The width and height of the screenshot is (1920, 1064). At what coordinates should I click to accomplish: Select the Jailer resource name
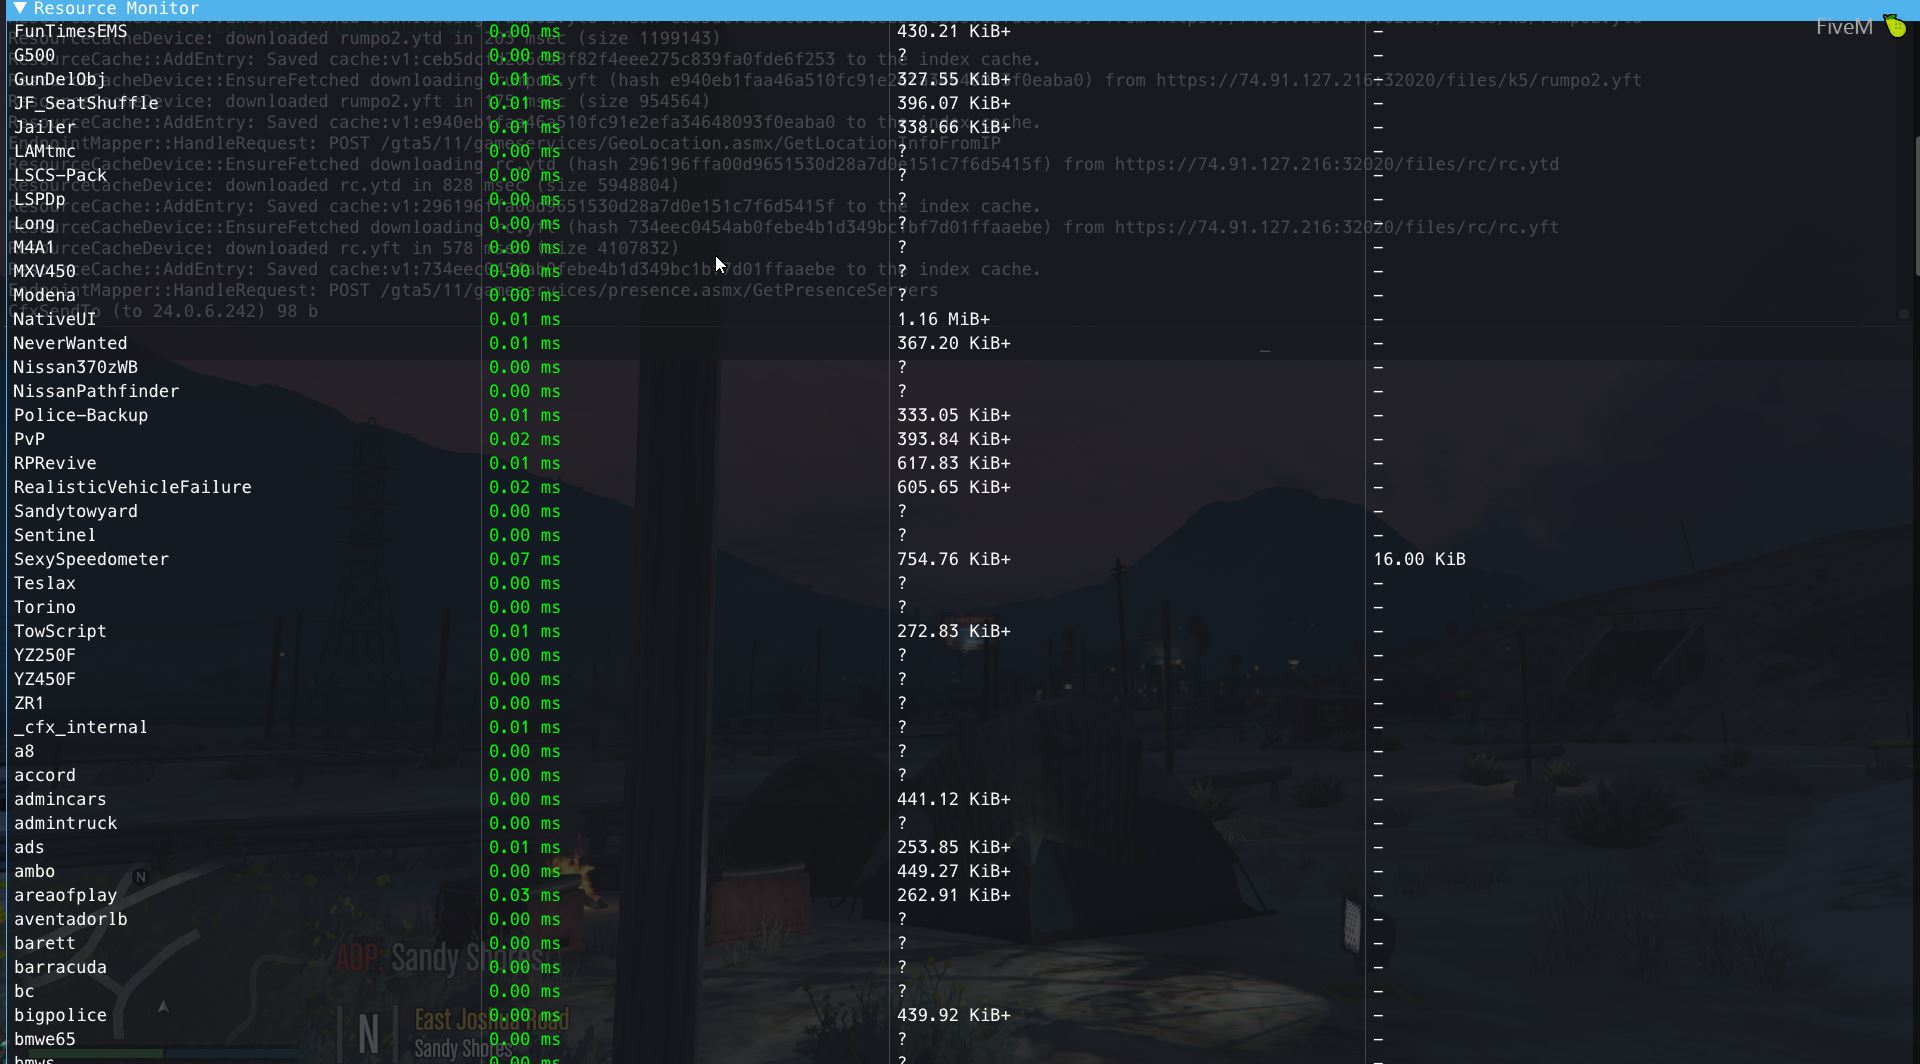coord(45,127)
